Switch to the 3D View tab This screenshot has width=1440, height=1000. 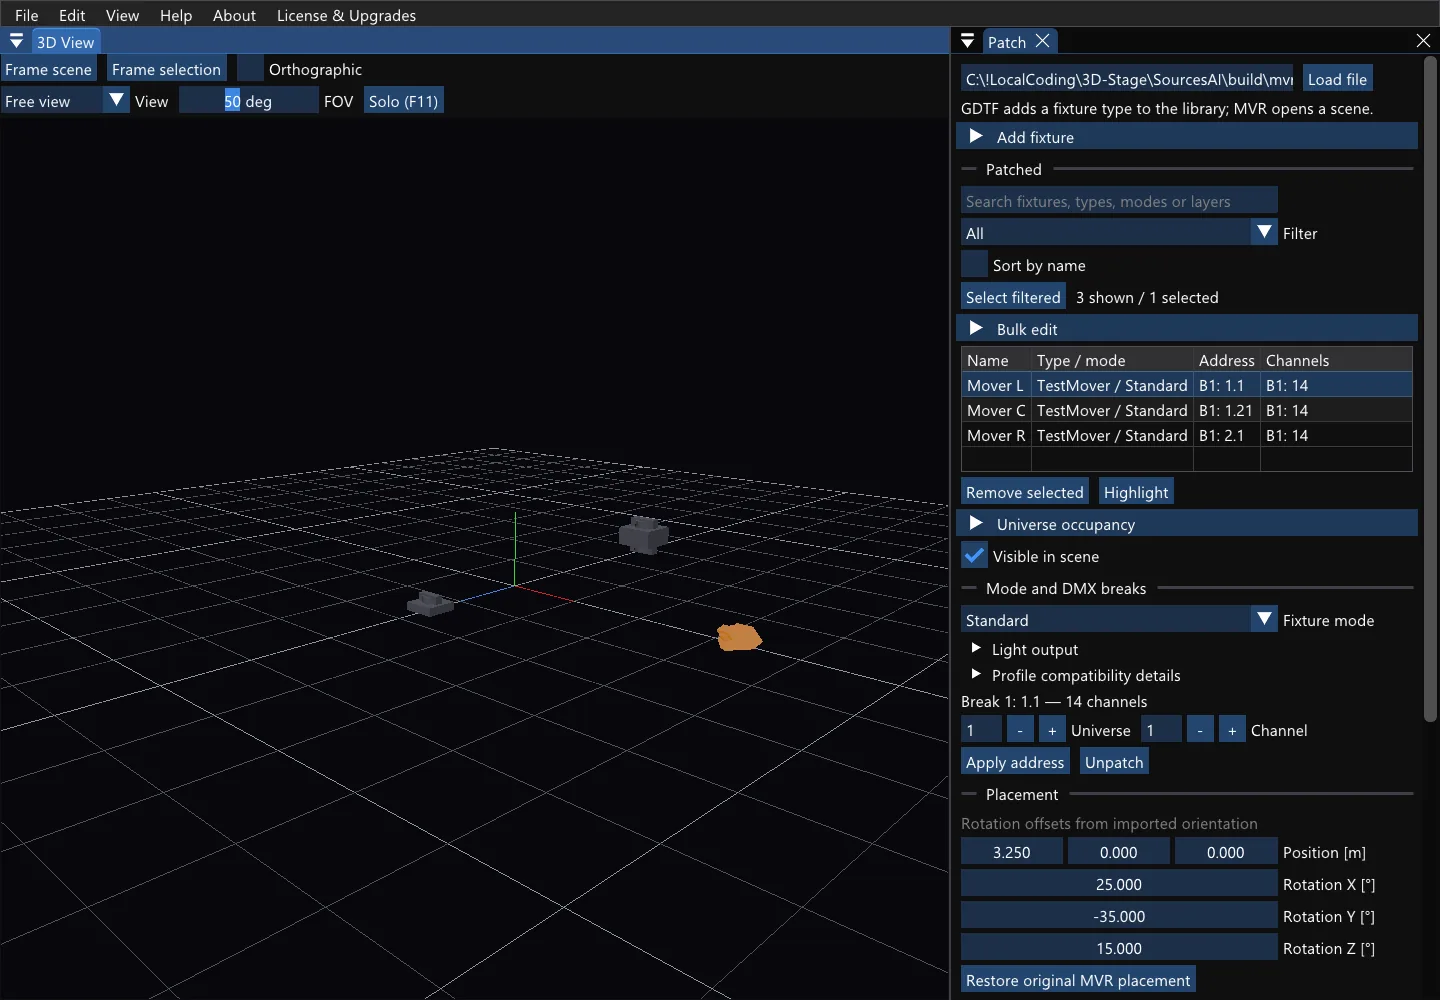pos(65,42)
